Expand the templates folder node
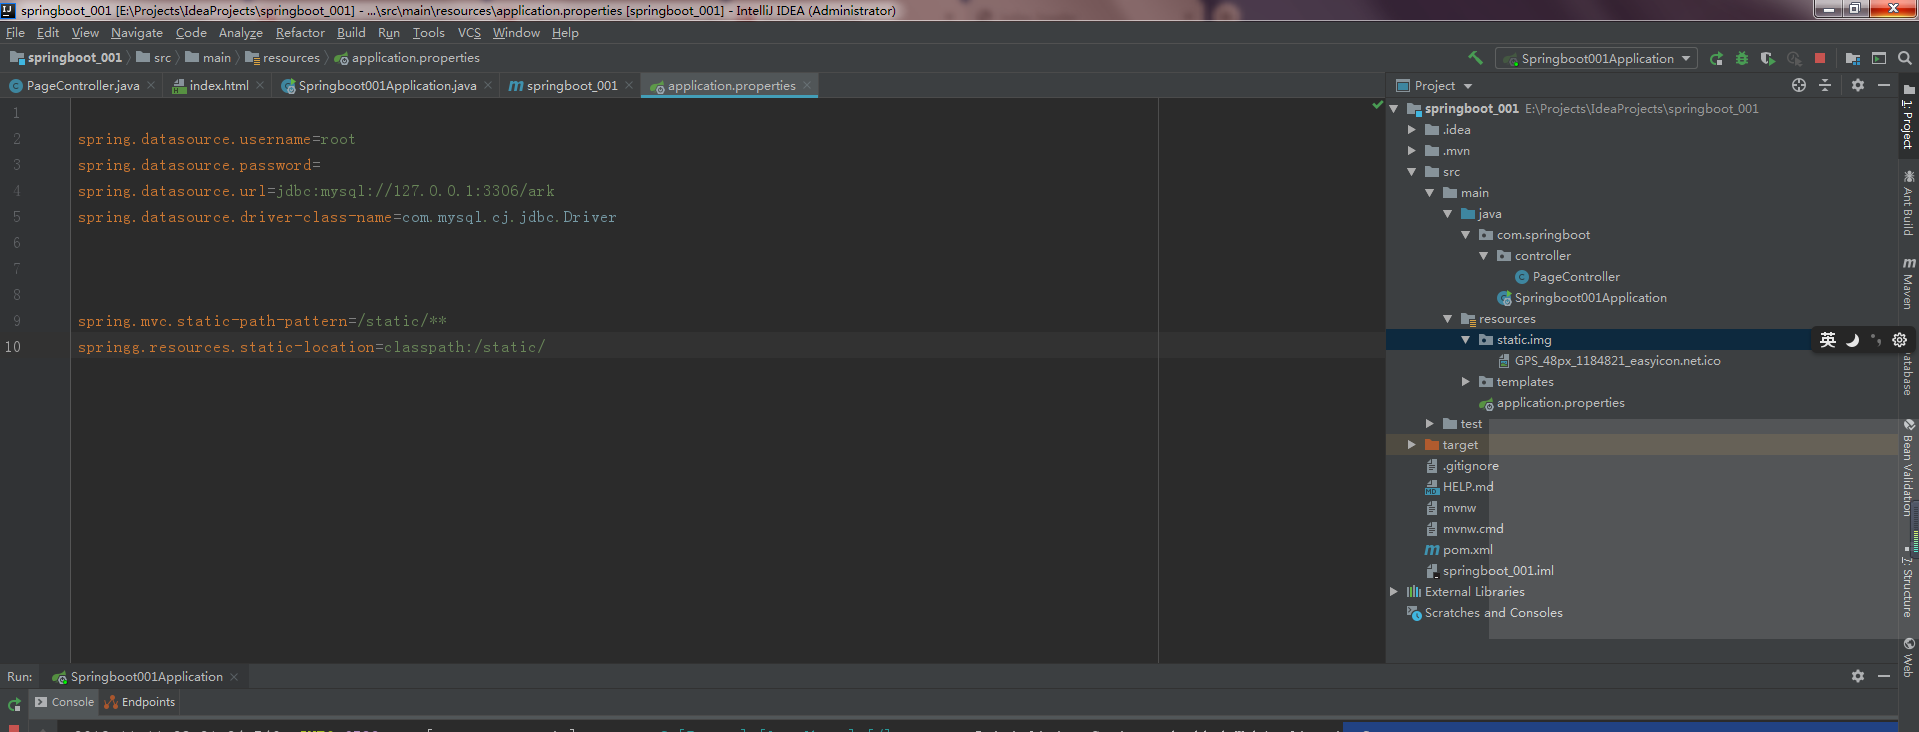 click(x=1466, y=382)
